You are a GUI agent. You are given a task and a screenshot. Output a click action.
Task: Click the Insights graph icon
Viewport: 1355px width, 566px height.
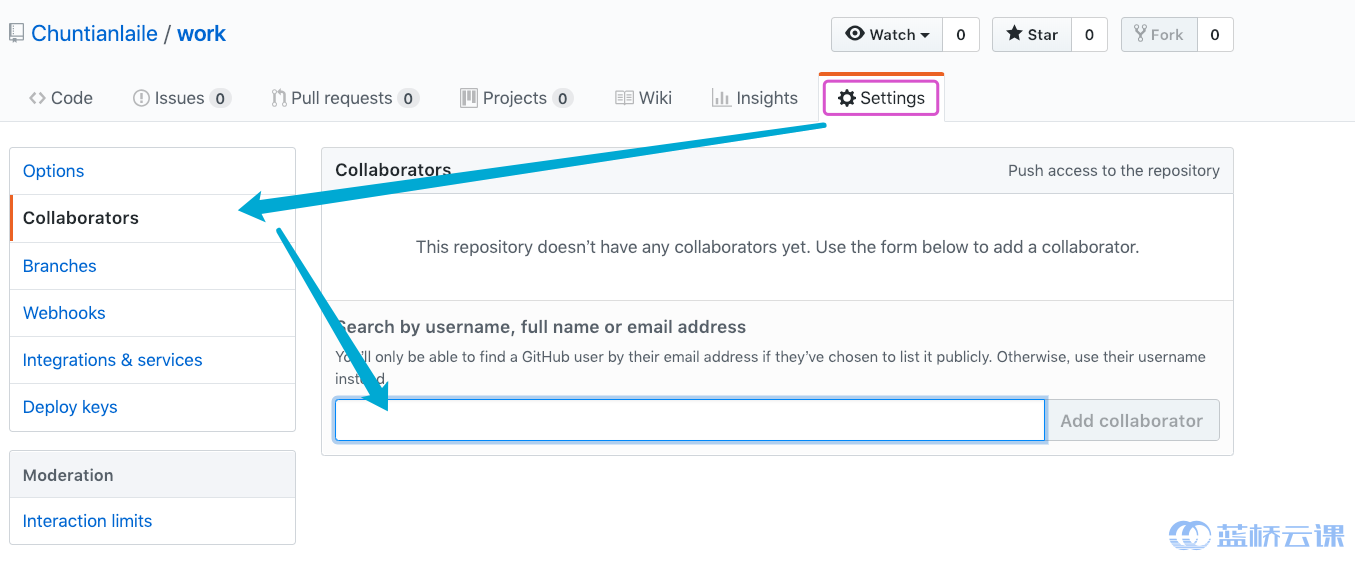721,98
